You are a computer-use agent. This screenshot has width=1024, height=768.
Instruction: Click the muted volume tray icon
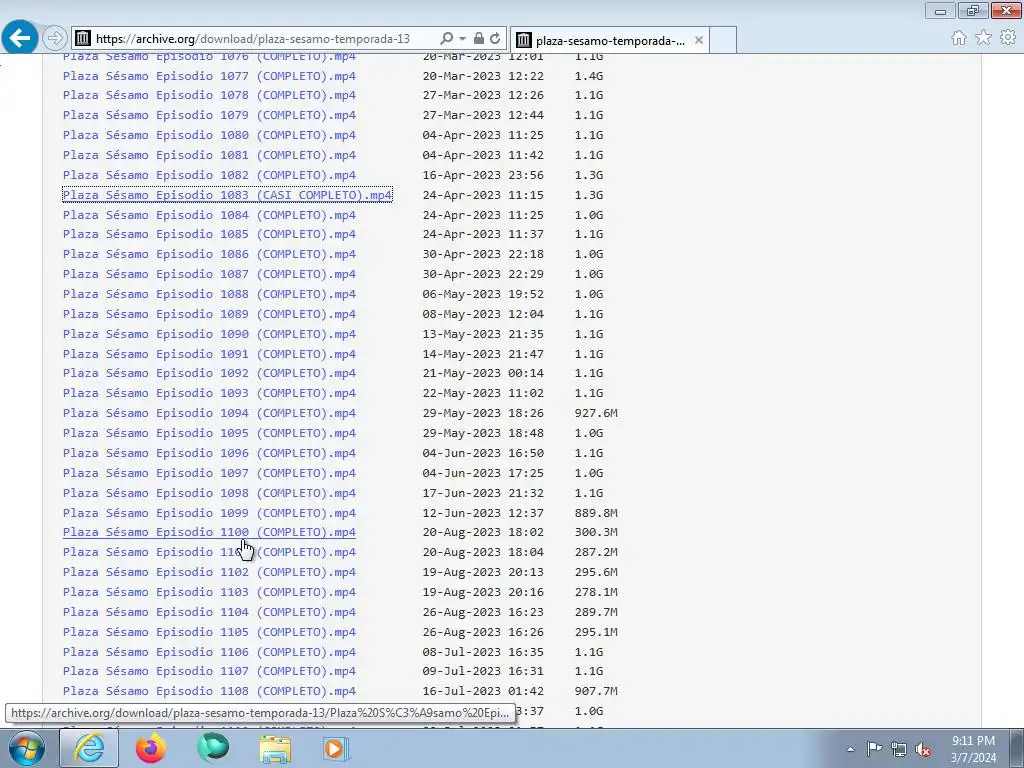[923, 749]
